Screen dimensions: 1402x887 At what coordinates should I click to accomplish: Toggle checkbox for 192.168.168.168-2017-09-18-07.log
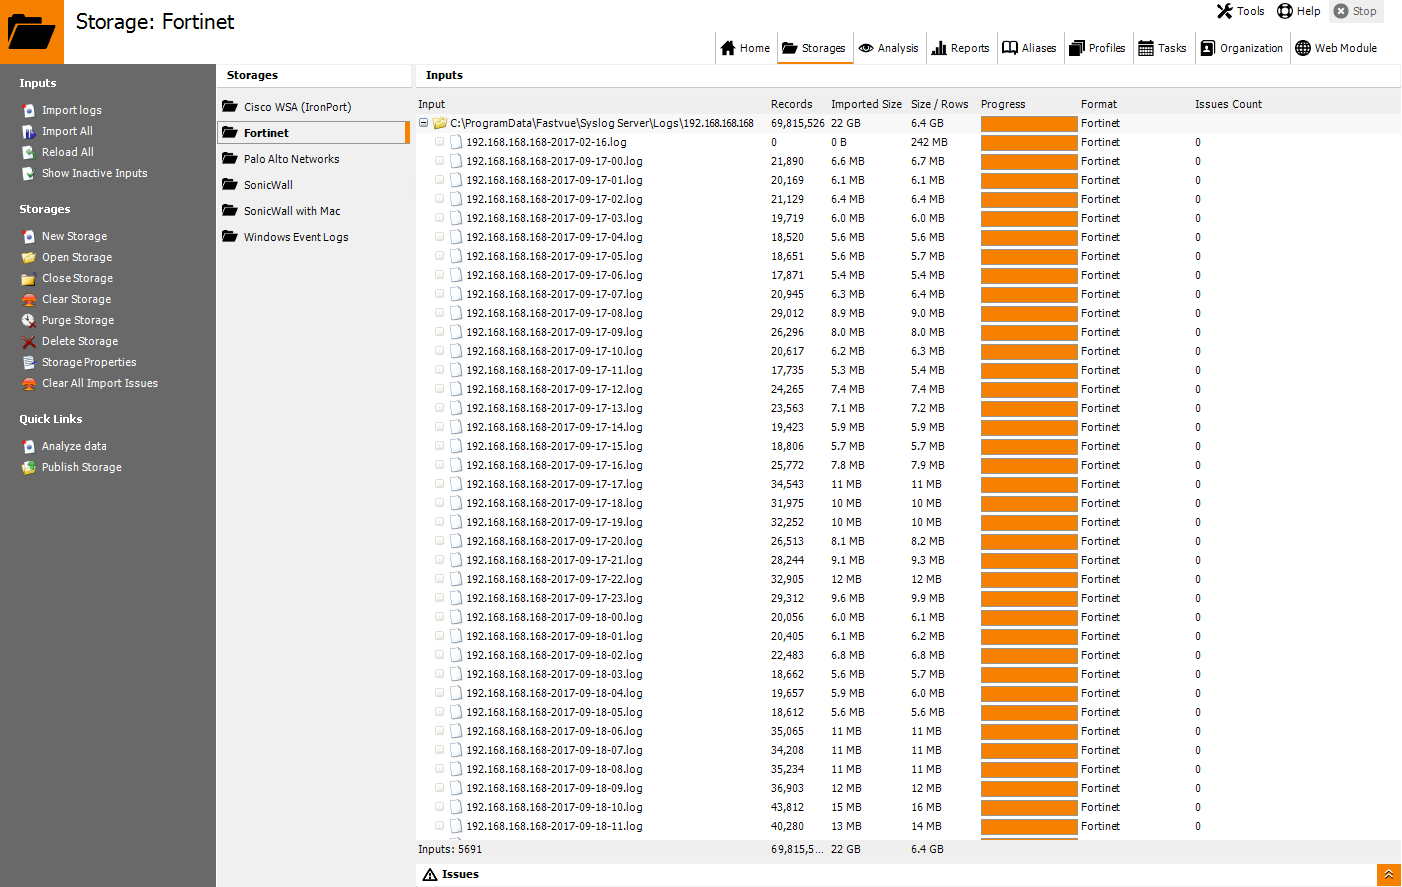coord(439,750)
